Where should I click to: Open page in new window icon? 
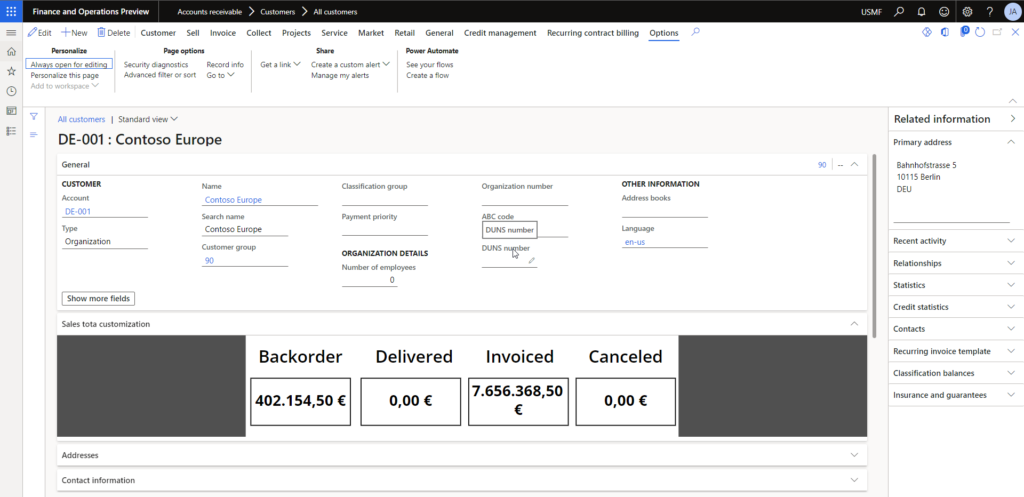click(x=997, y=32)
